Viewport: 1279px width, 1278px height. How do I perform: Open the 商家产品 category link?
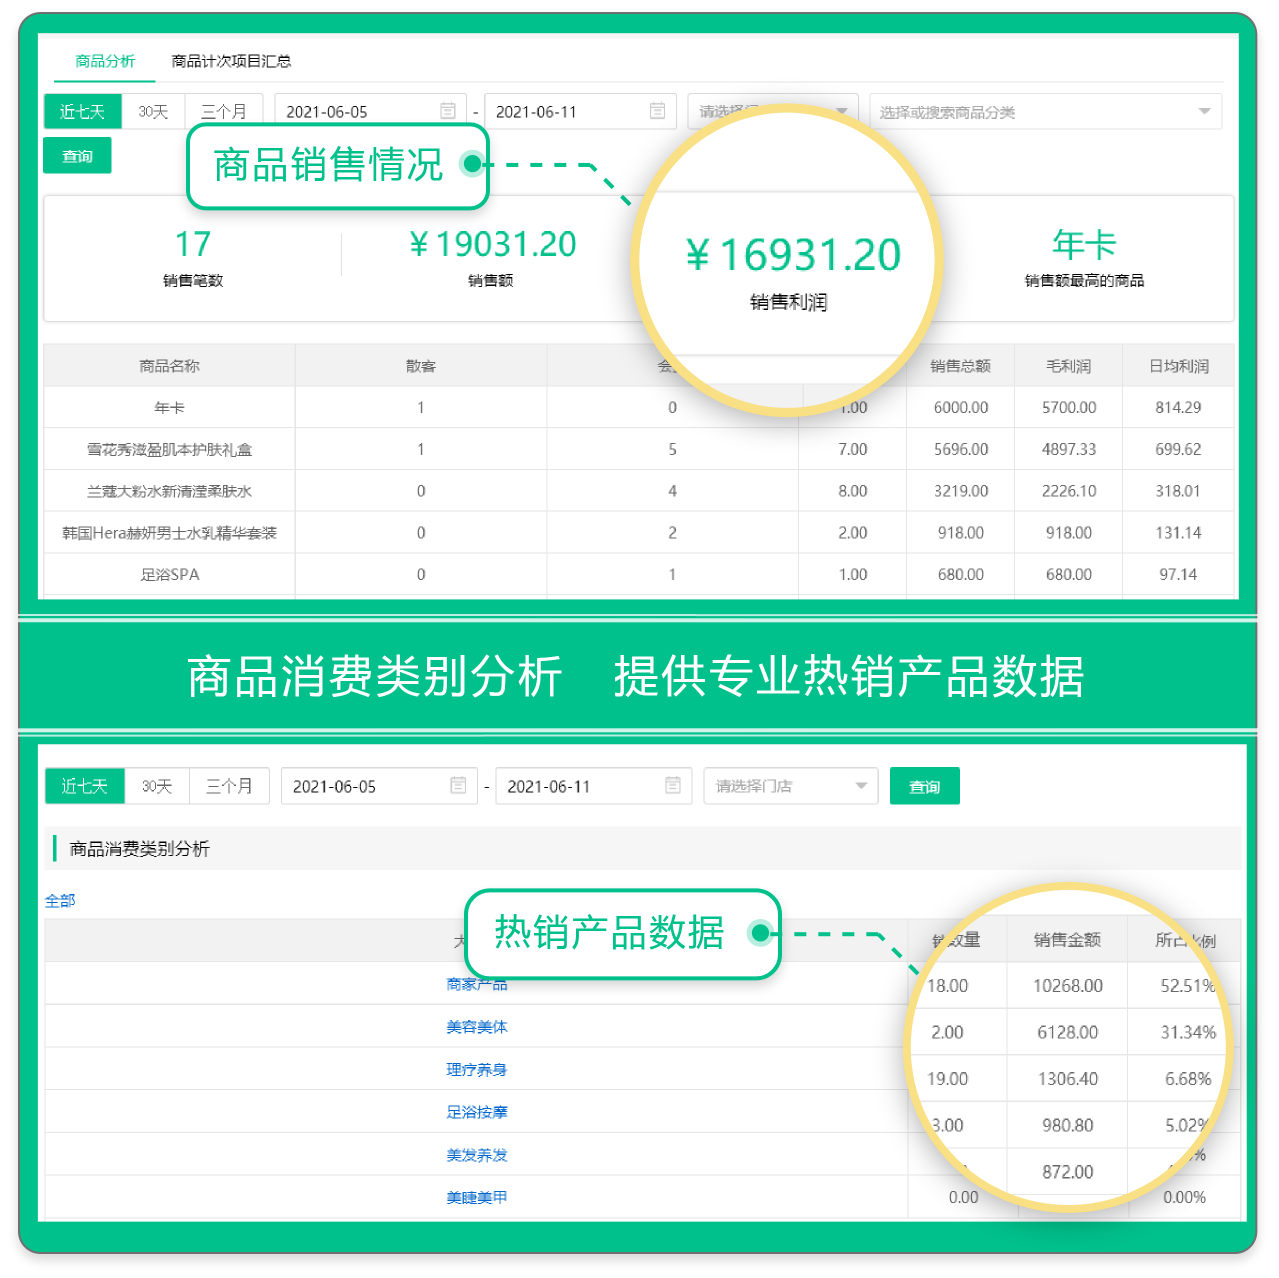477,985
